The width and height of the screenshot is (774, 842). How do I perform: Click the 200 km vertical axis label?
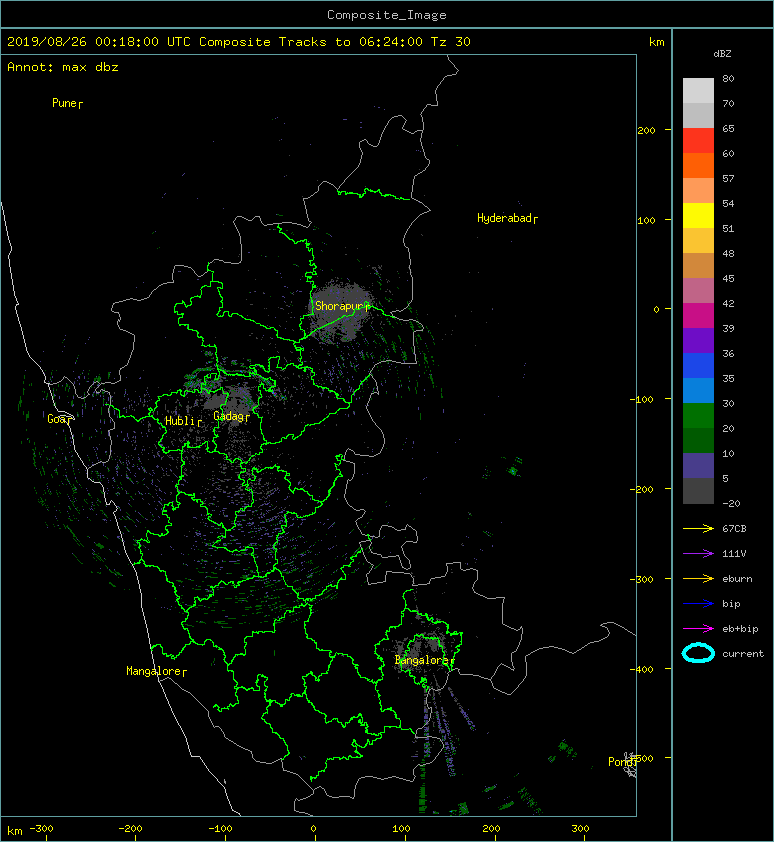(x=646, y=130)
